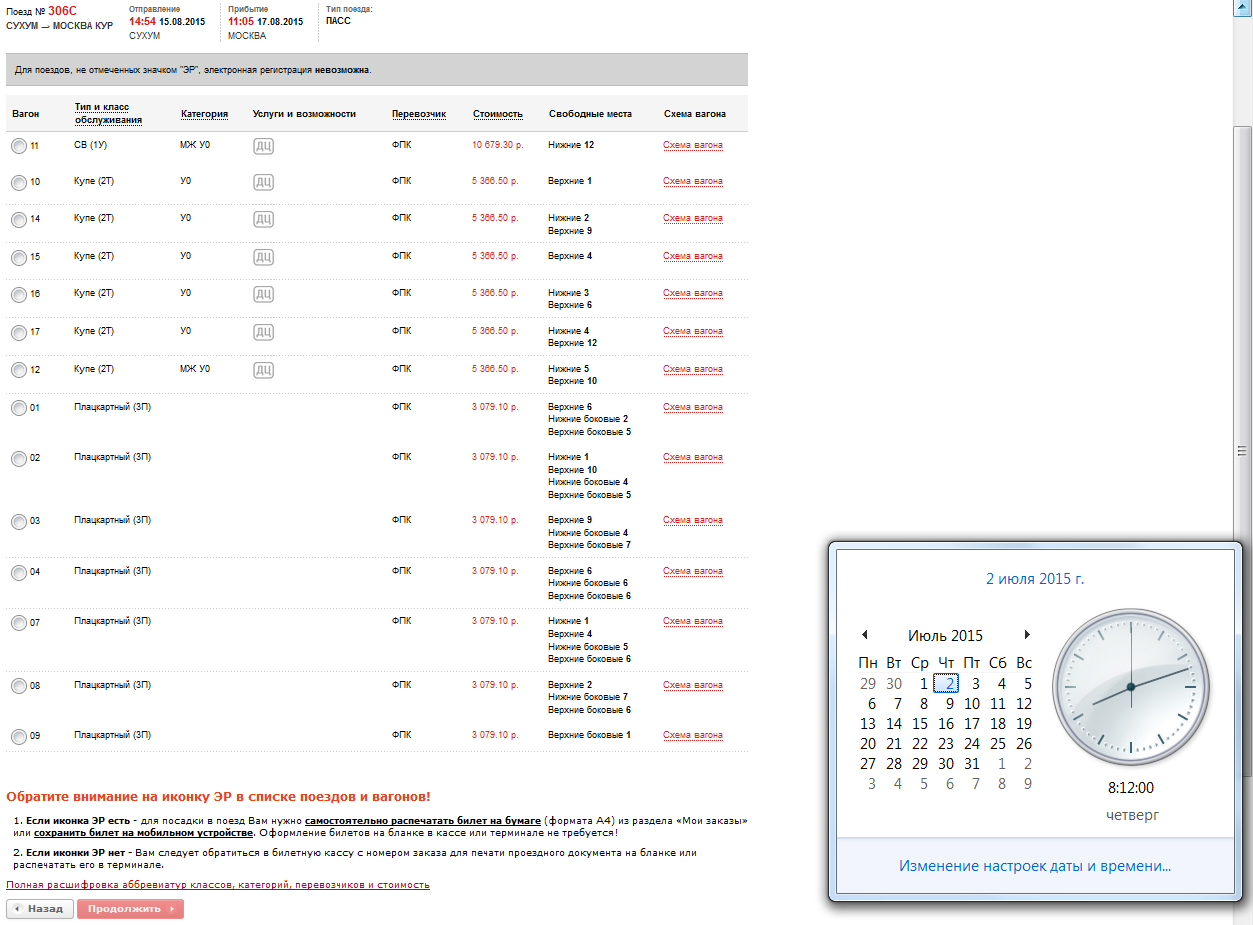Select date 15 in July calendar
Image resolution: width=1253 pixels, height=925 pixels.
click(x=920, y=724)
